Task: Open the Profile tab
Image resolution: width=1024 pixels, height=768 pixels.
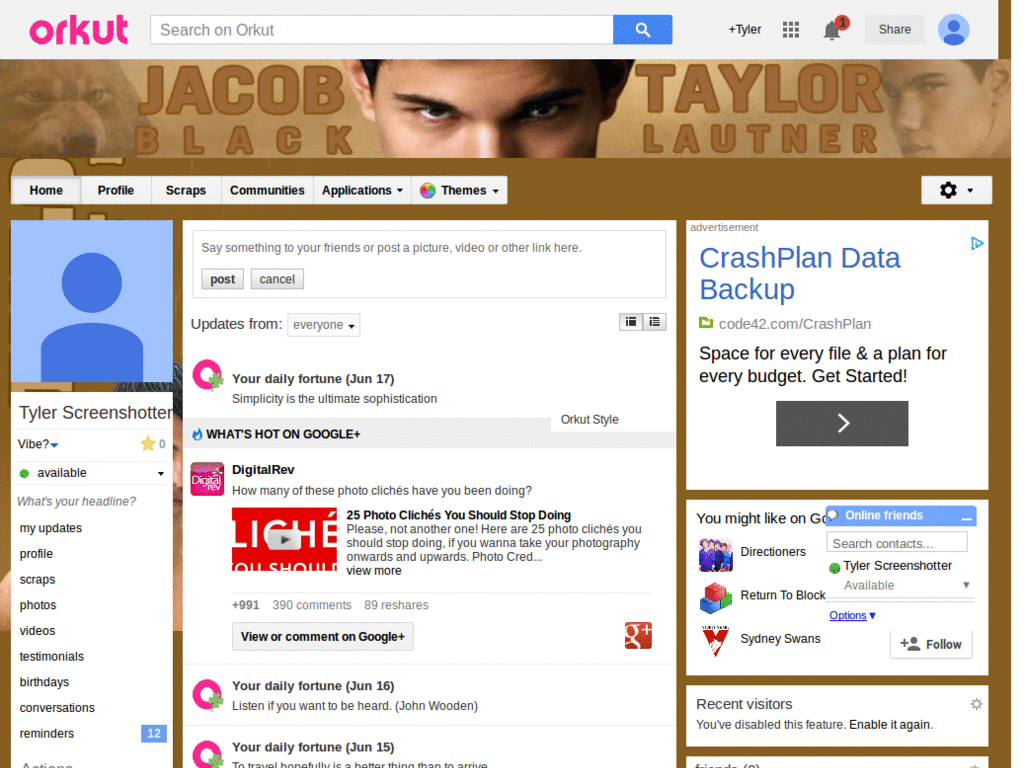Action: 116,190
